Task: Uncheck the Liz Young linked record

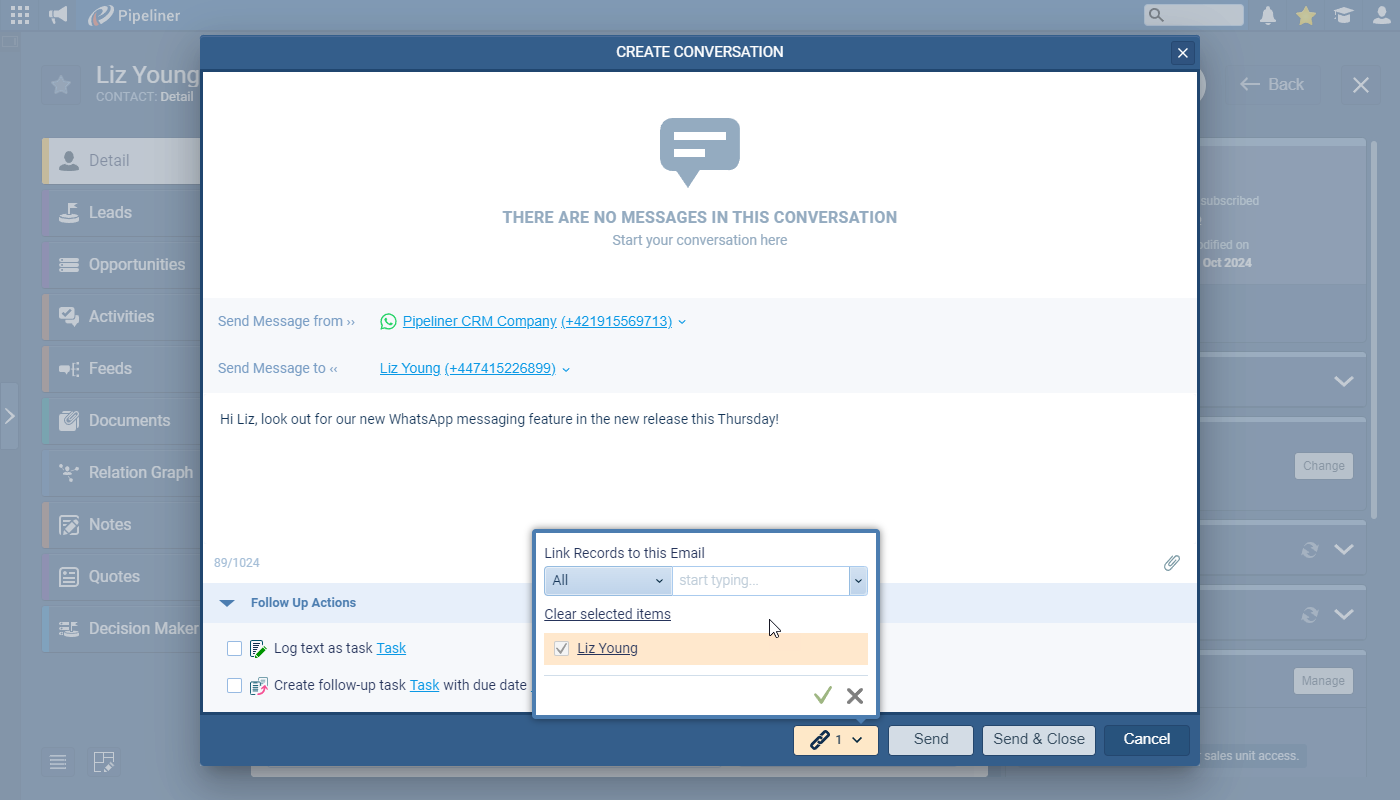Action: click(561, 649)
